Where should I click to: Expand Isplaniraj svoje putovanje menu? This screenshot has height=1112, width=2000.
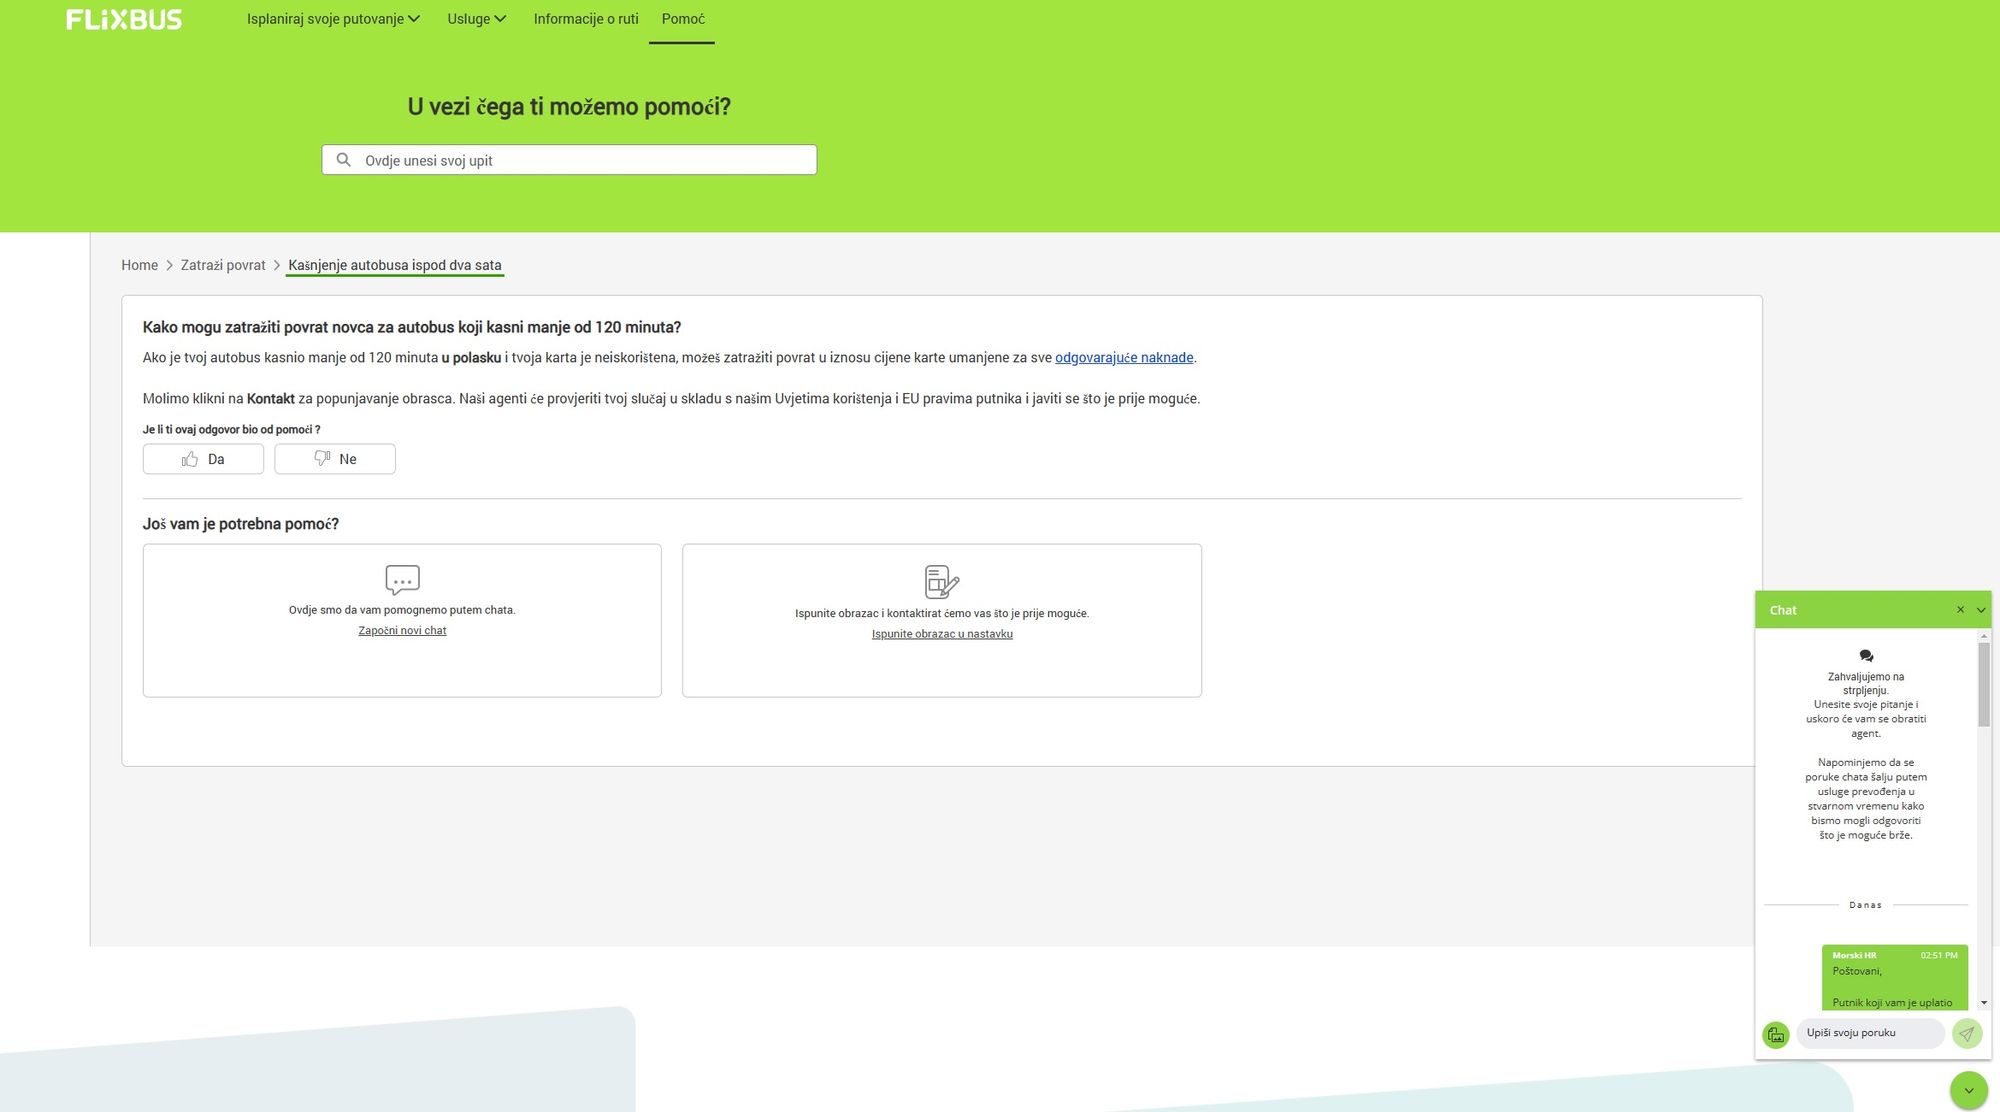[x=333, y=19]
